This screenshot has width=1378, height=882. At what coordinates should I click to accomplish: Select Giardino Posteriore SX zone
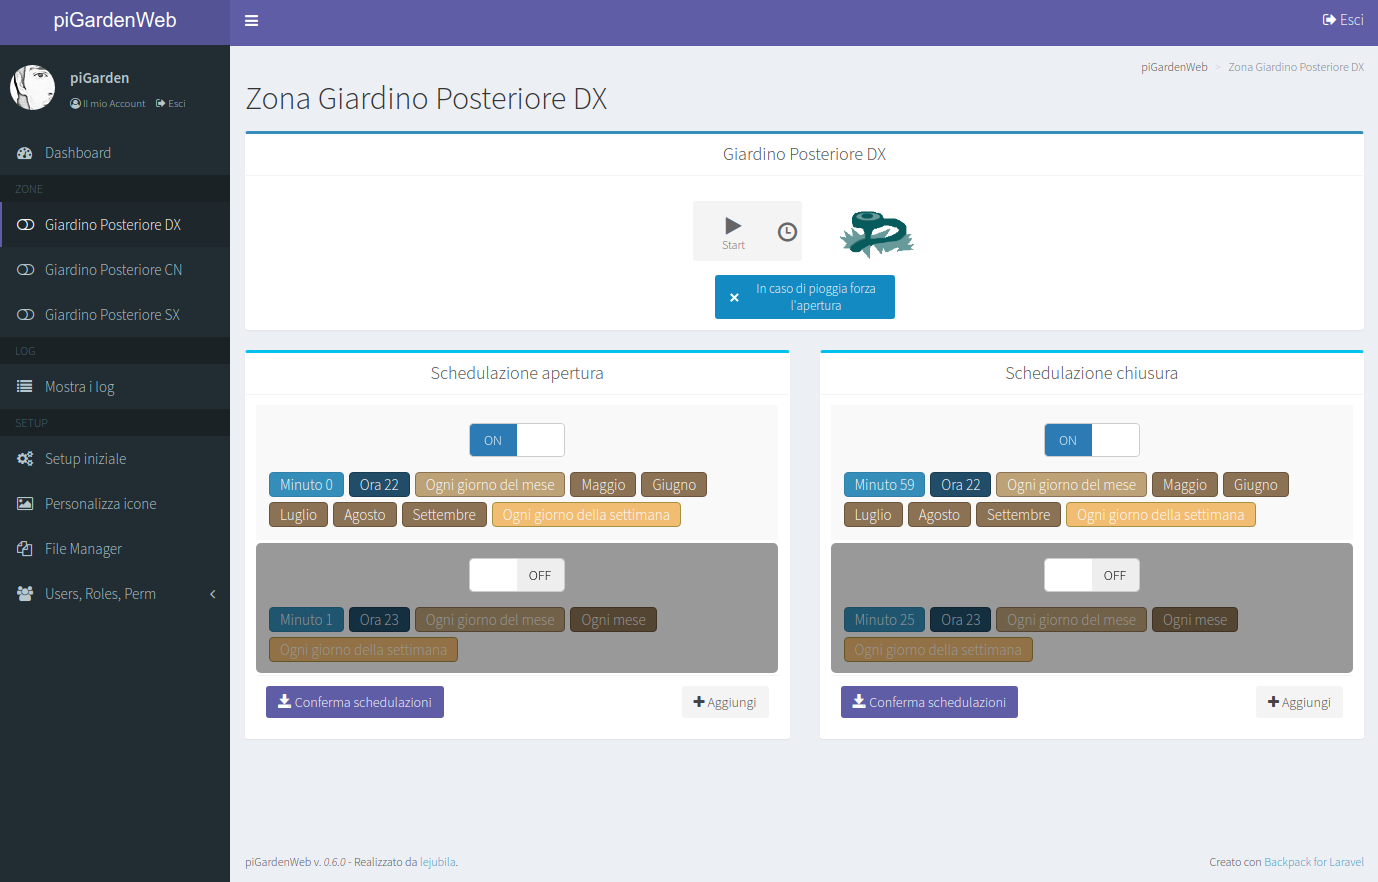[x=115, y=315]
